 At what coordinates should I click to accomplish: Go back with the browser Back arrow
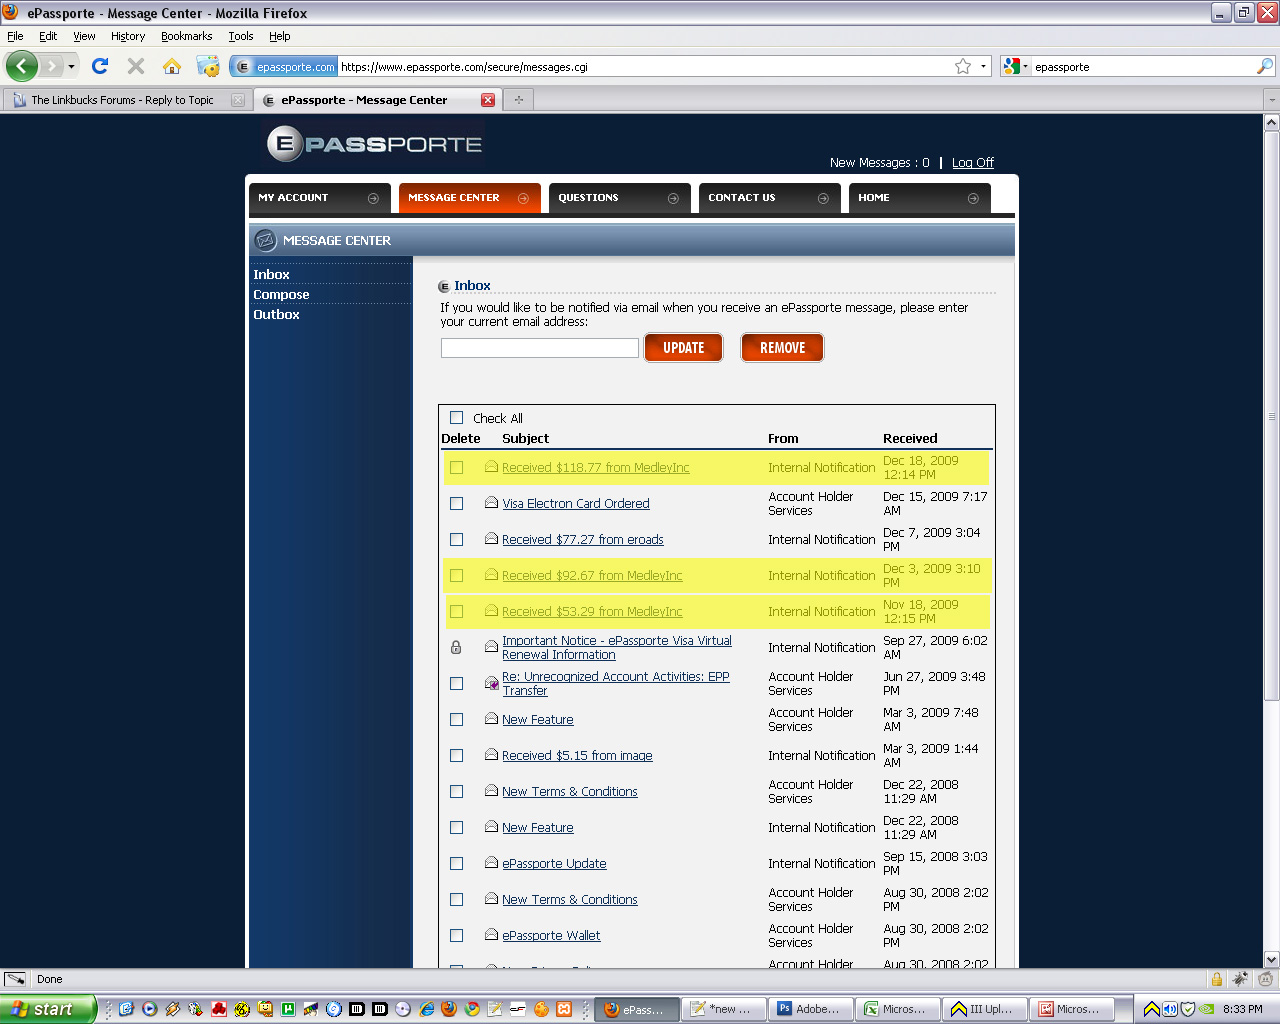click(x=22, y=66)
